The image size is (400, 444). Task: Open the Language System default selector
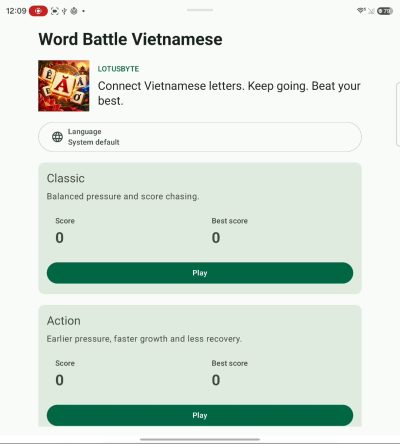coord(200,137)
